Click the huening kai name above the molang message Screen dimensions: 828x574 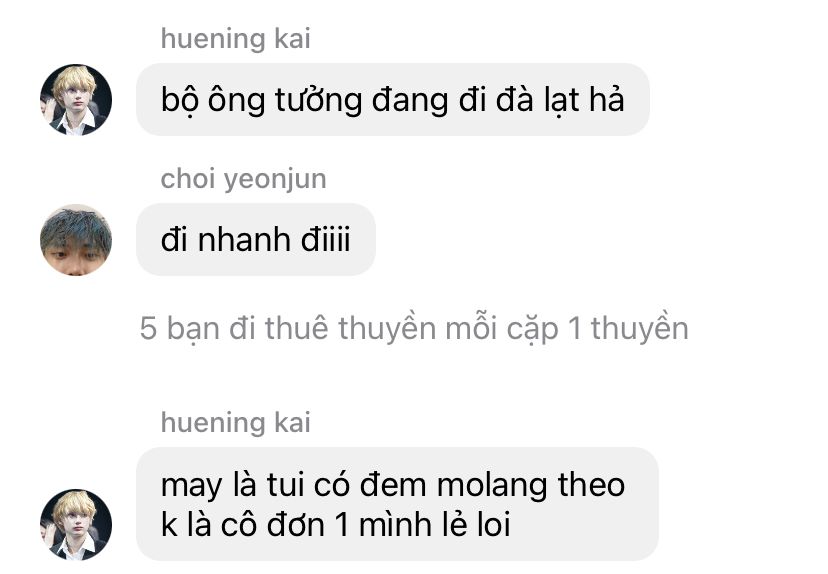[x=236, y=422]
